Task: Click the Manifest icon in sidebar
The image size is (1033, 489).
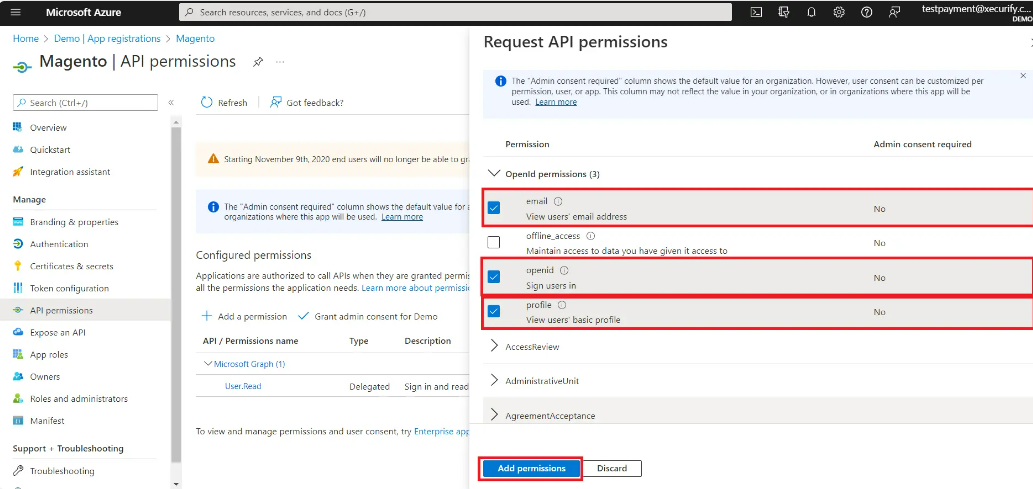Action: pos(18,420)
